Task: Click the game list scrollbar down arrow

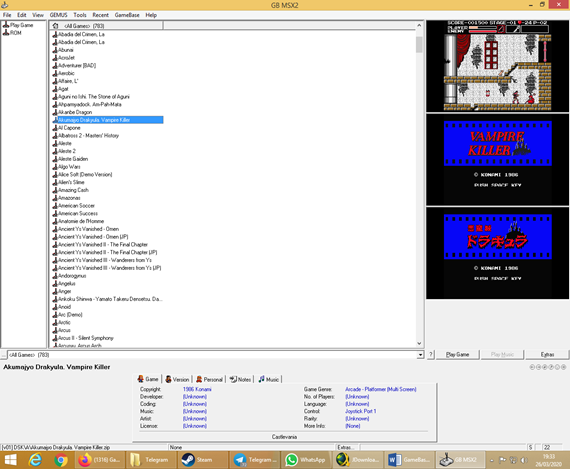Action: pos(419,343)
